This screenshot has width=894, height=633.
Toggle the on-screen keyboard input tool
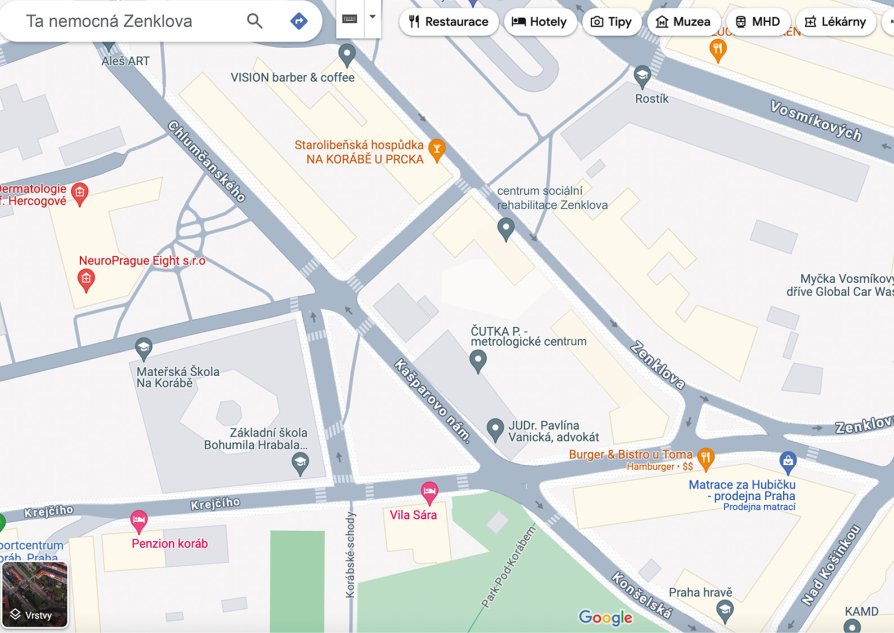point(350,19)
